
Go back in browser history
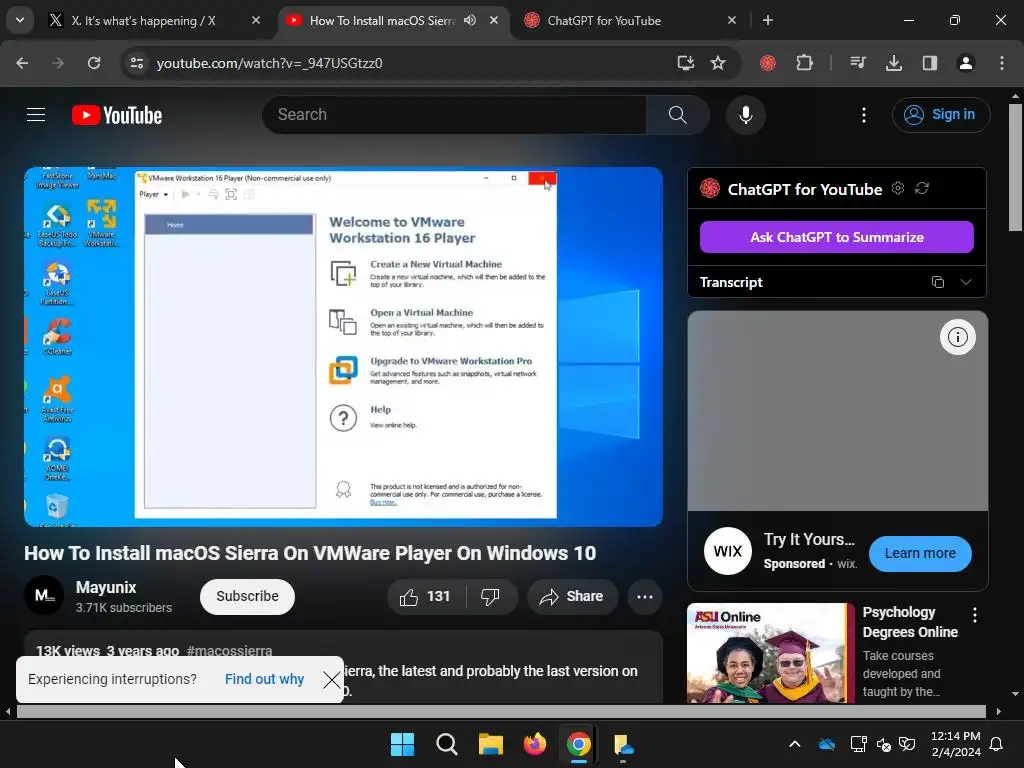(22, 63)
